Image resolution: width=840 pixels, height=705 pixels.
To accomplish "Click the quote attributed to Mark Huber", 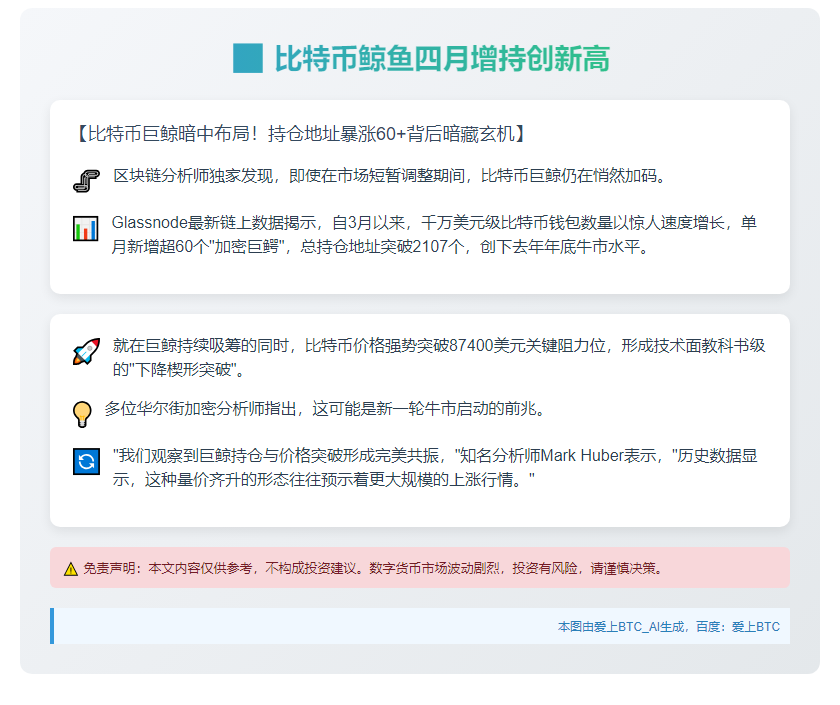I will [435, 467].
